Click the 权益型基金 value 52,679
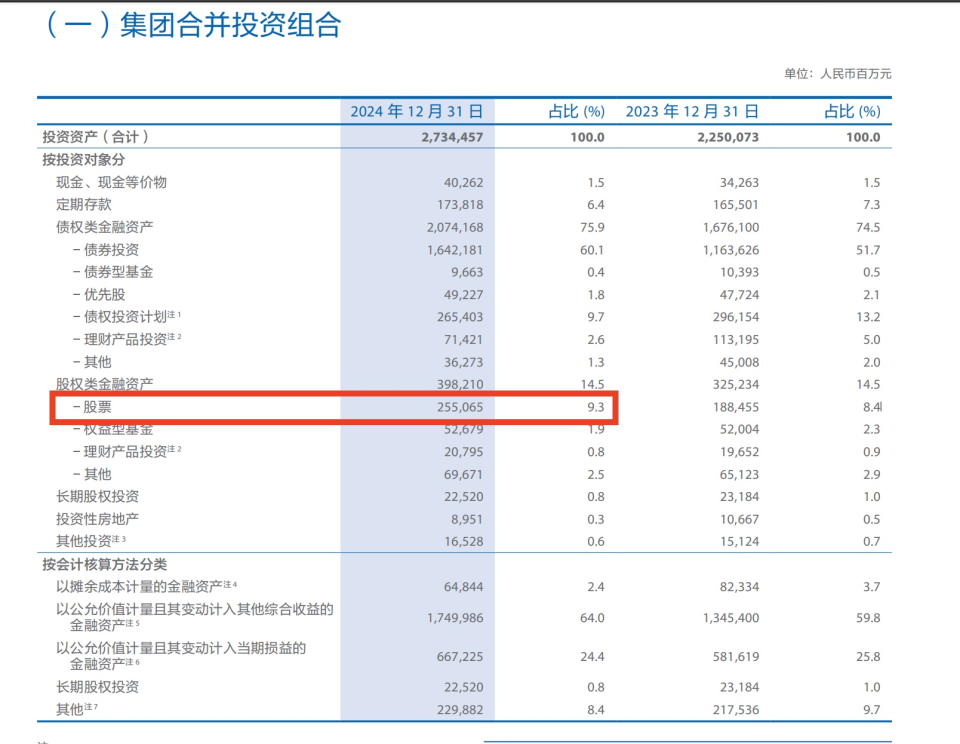 pyautogui.click(x=465, y=429)
